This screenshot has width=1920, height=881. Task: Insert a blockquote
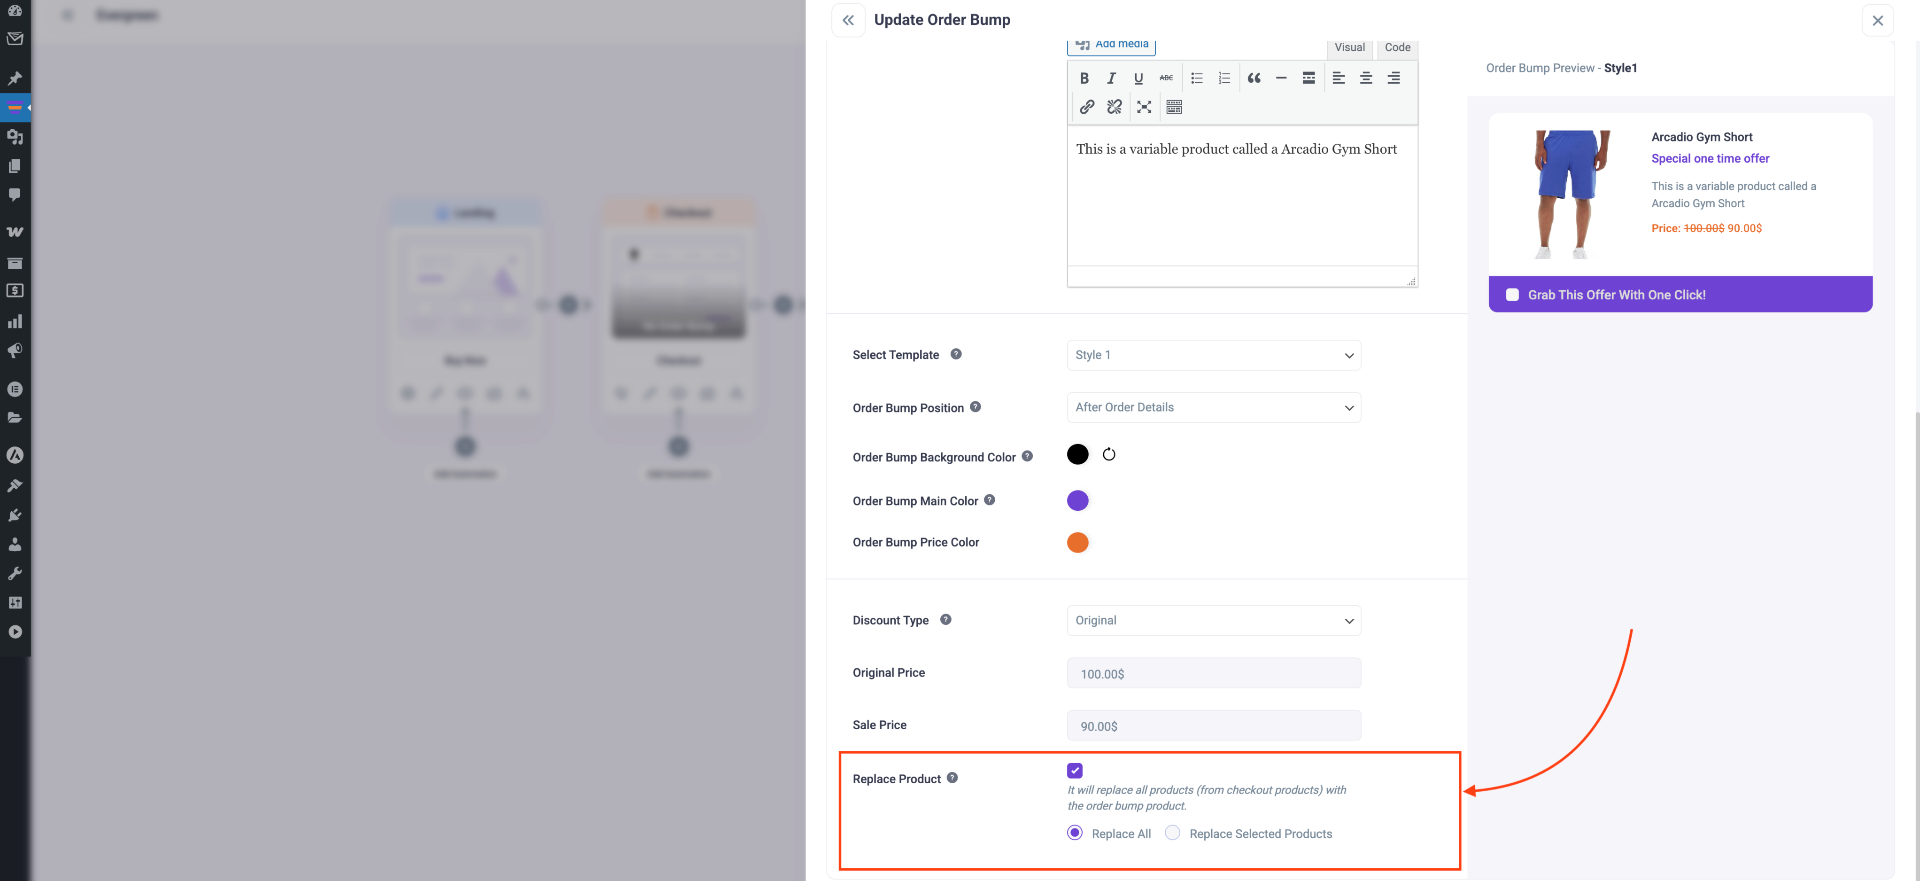pos(1254,78)
